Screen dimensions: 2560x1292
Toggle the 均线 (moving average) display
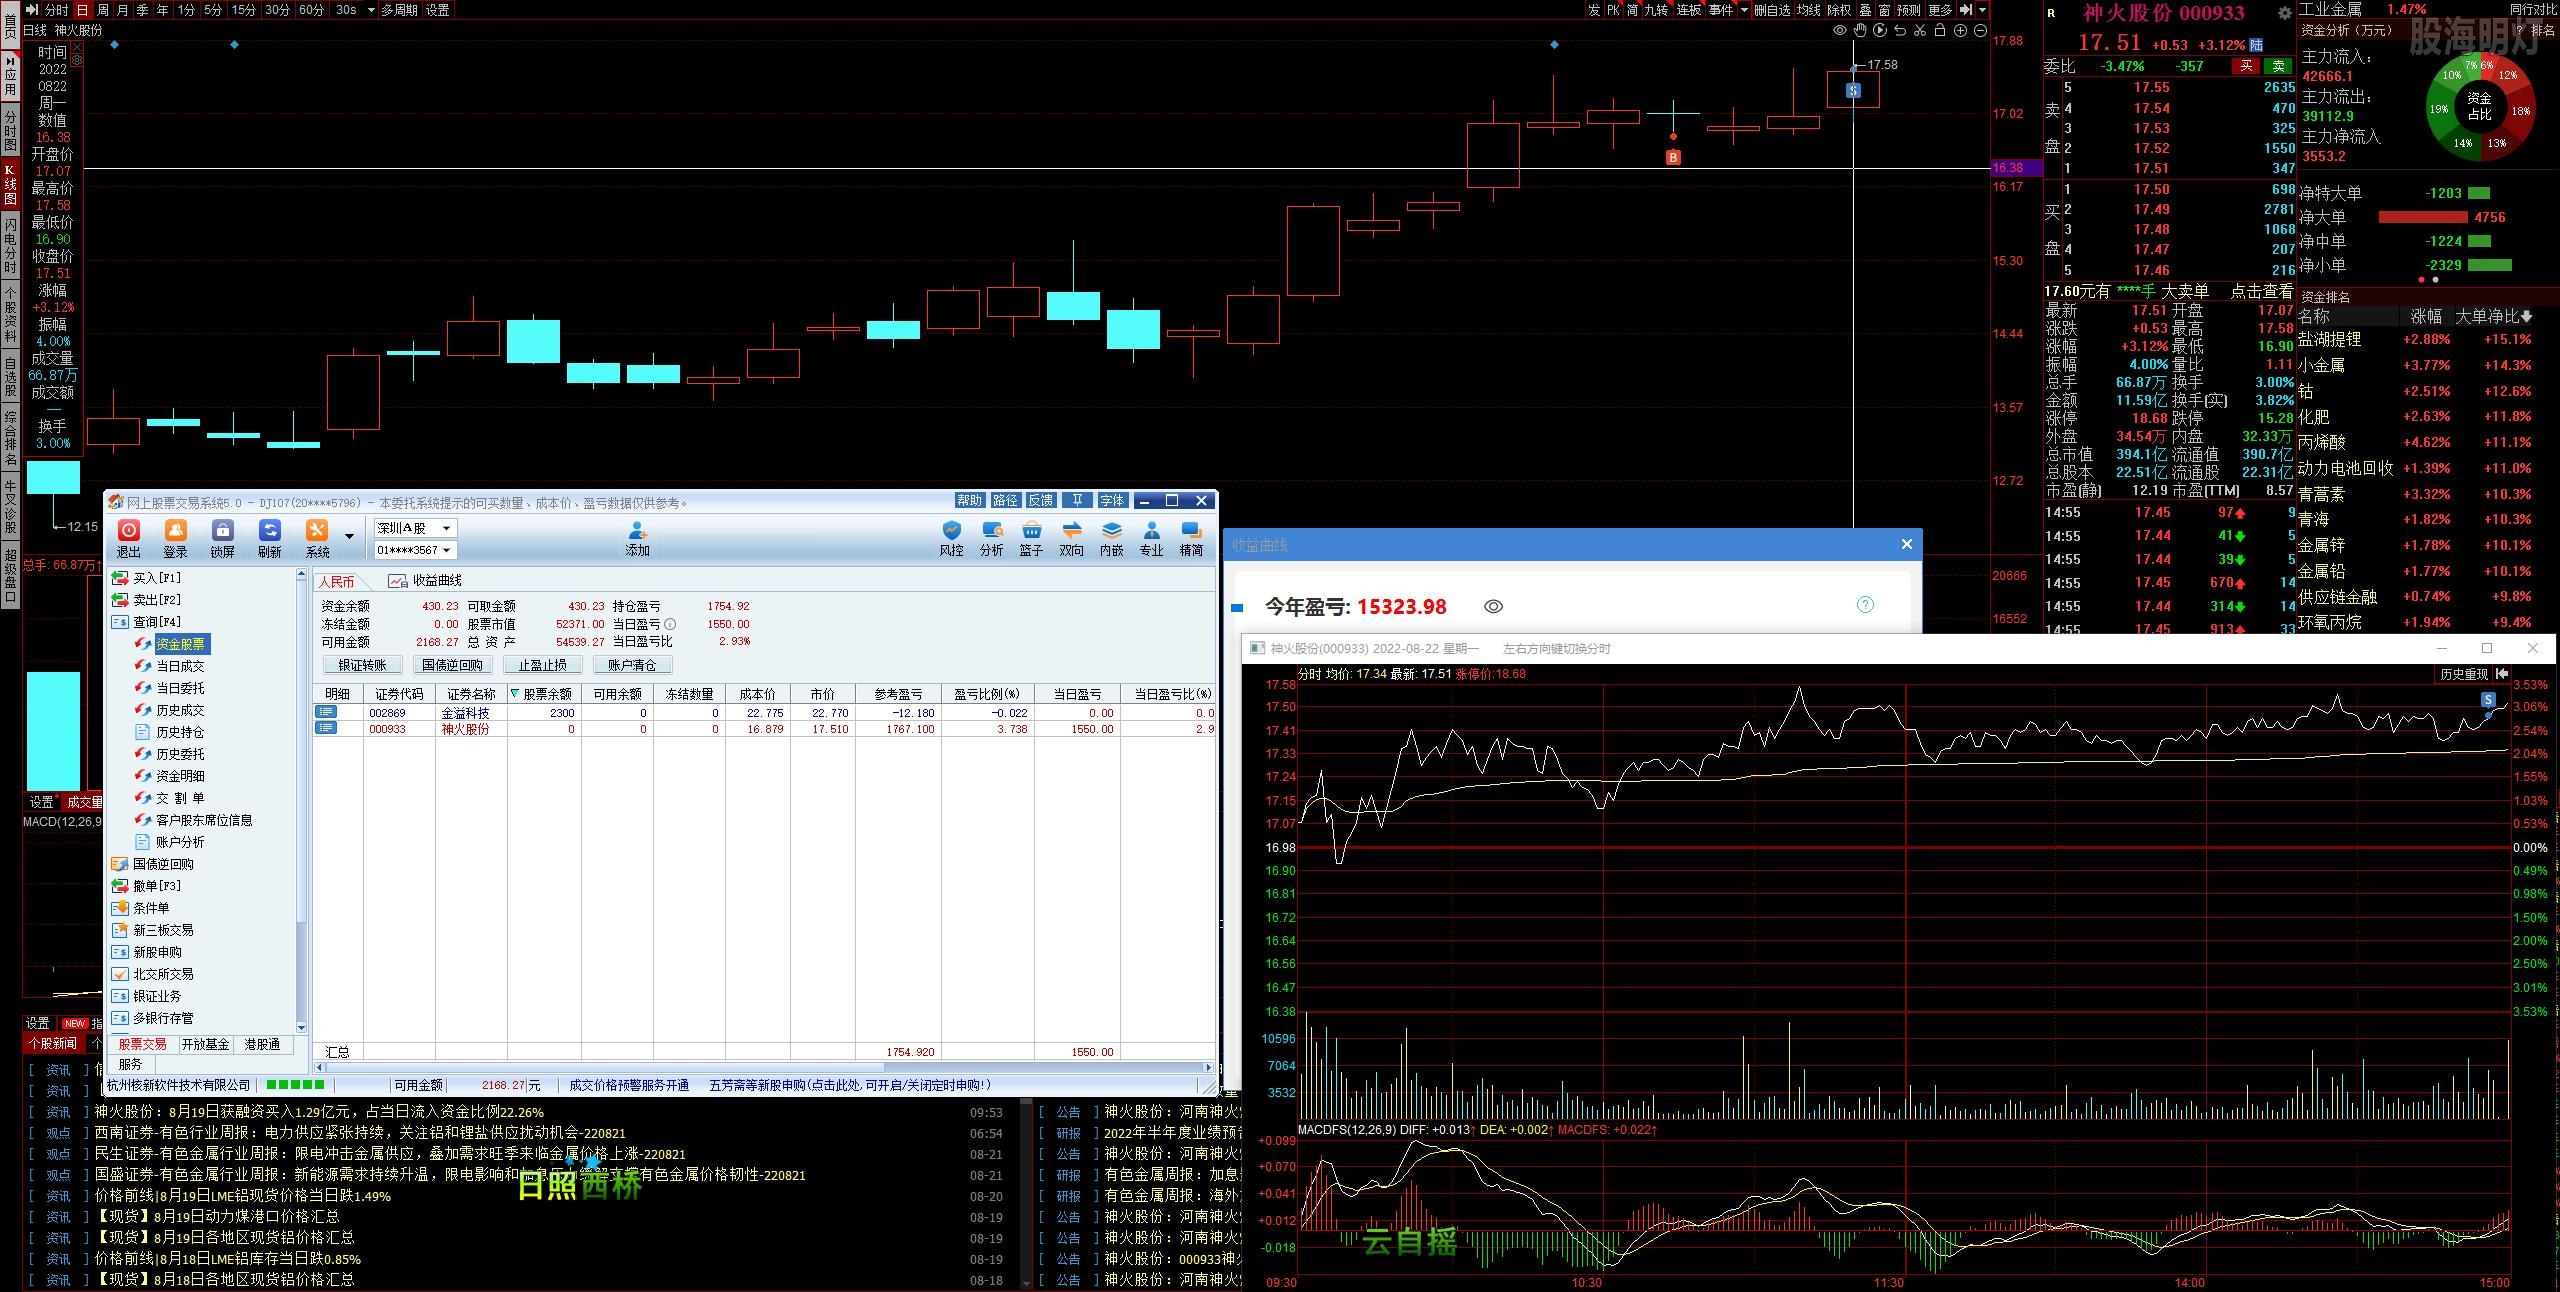pos(1809,10)
